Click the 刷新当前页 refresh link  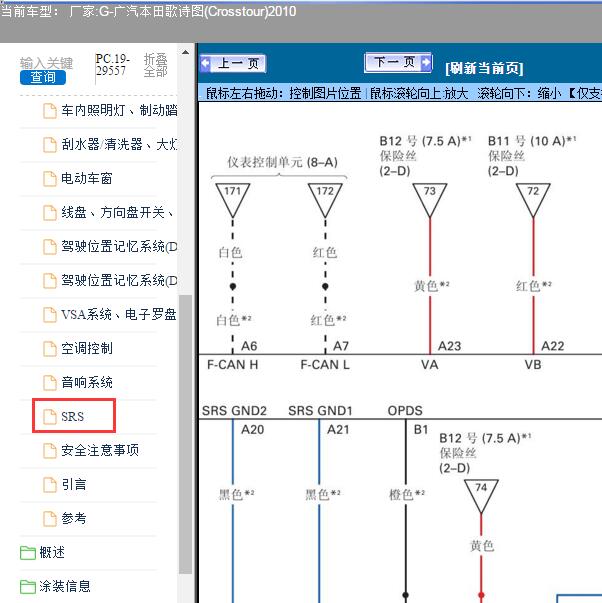(x=484, y=68)
